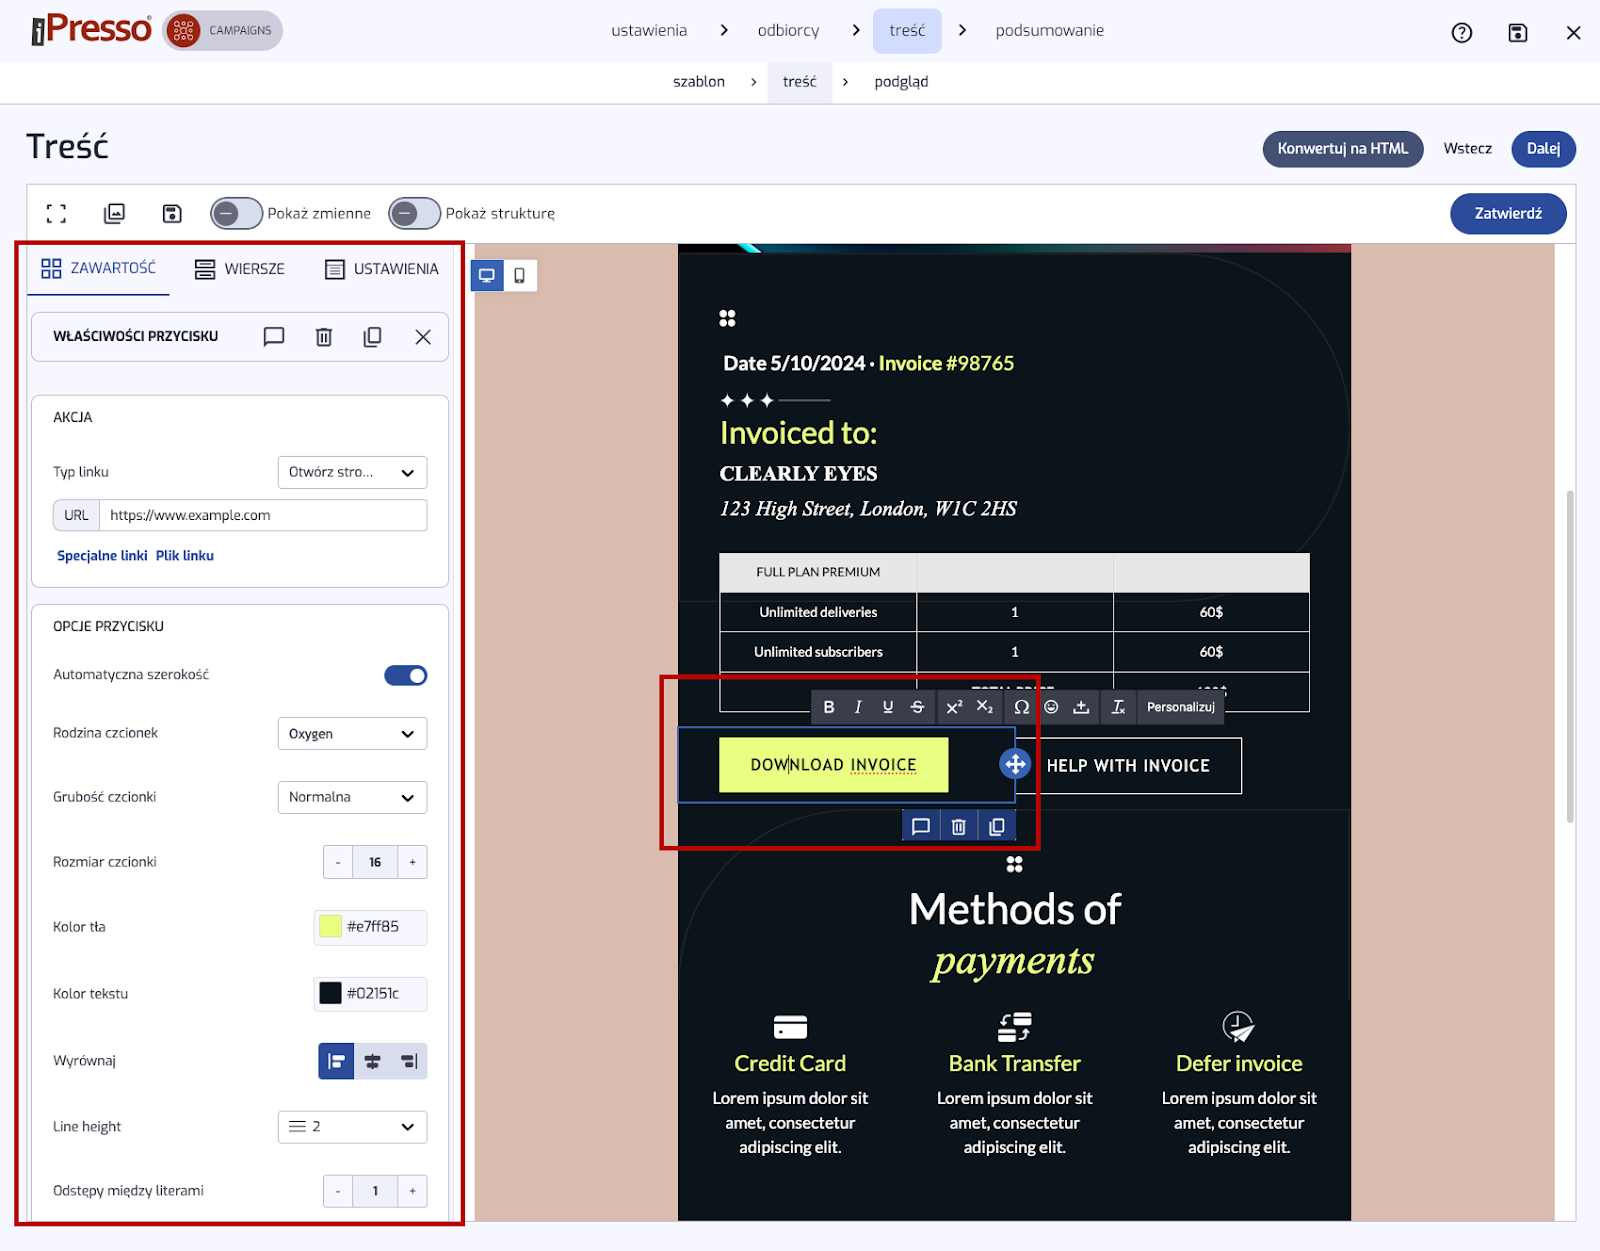Go to szablon sub-step
This screenshot has height=1251, width=1600.
pos(699,82)
